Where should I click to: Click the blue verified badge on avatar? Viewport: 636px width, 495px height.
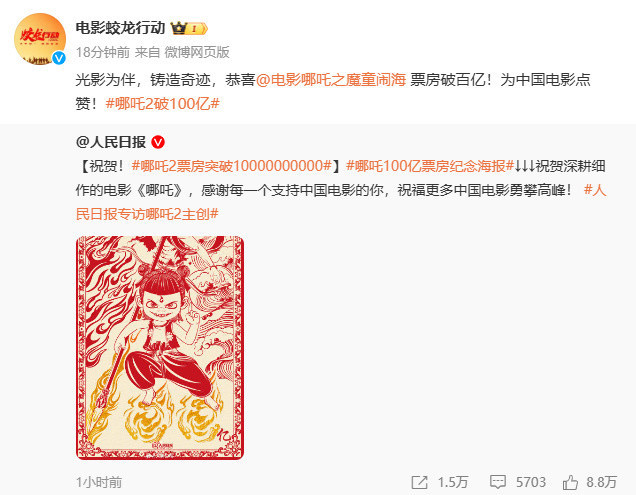click(x=59, y=58)
